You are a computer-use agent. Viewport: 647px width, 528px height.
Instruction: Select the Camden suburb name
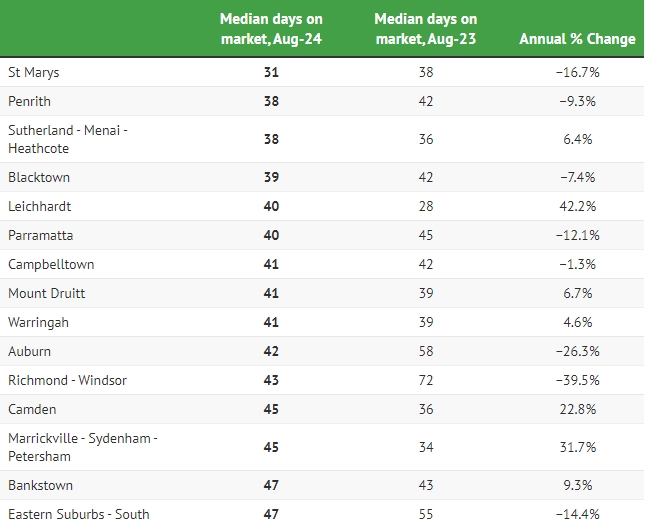point(32,409)
